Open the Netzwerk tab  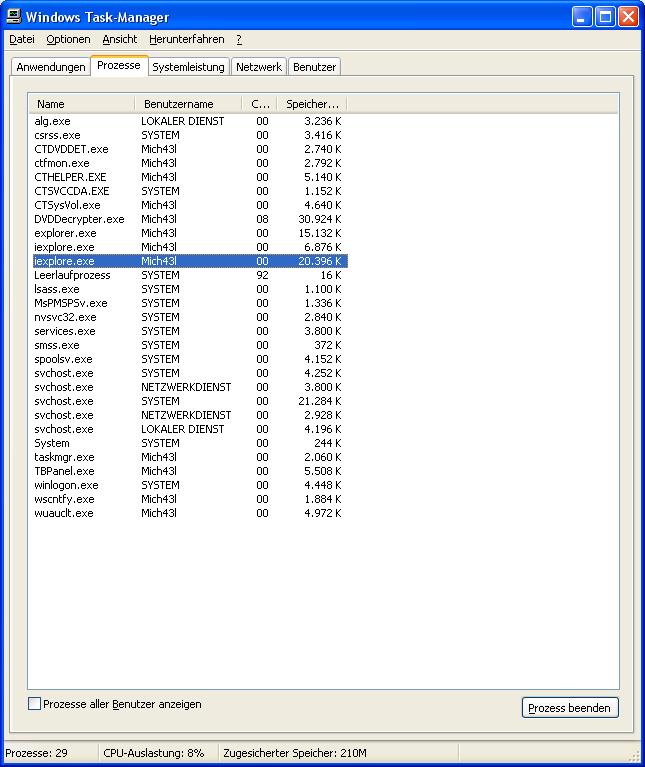259,67
